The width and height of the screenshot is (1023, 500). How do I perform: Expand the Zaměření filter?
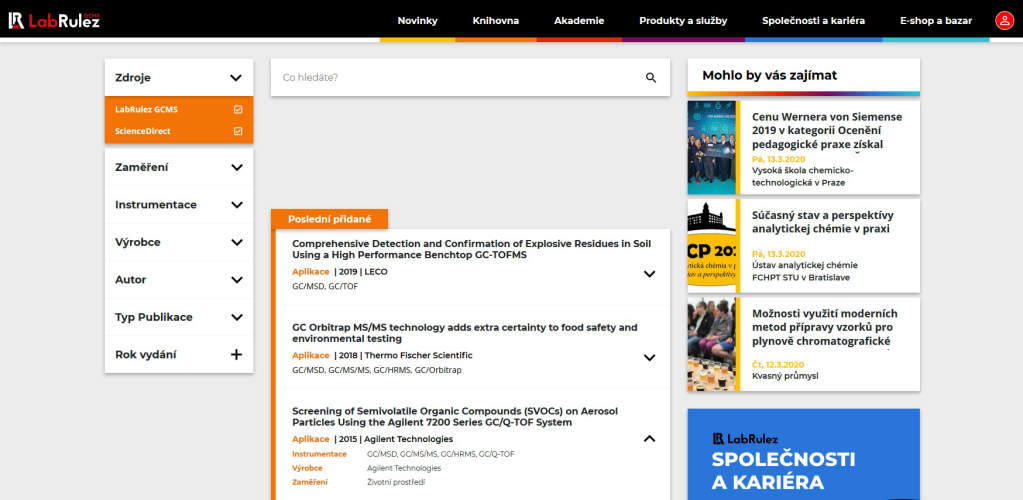236,168
